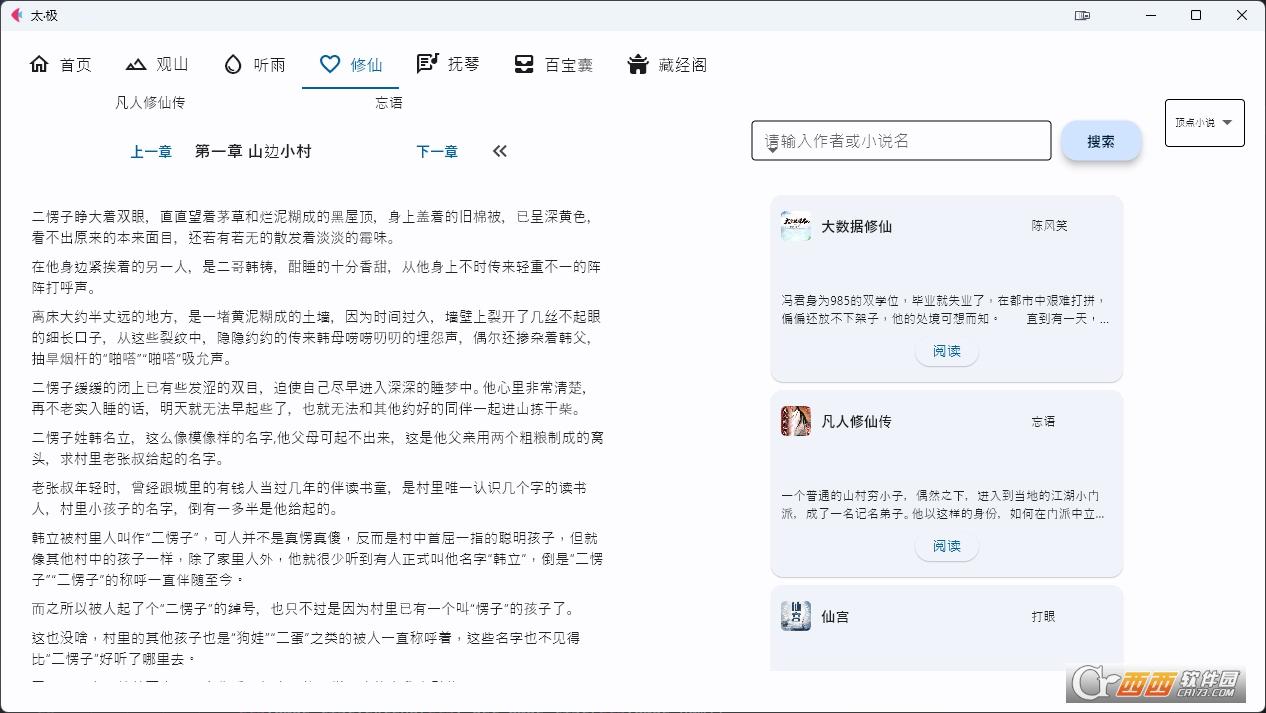The height and width of the screenshot is (713, 1266).
Task: Select the 修仙 tab
Action: [350, 65]
